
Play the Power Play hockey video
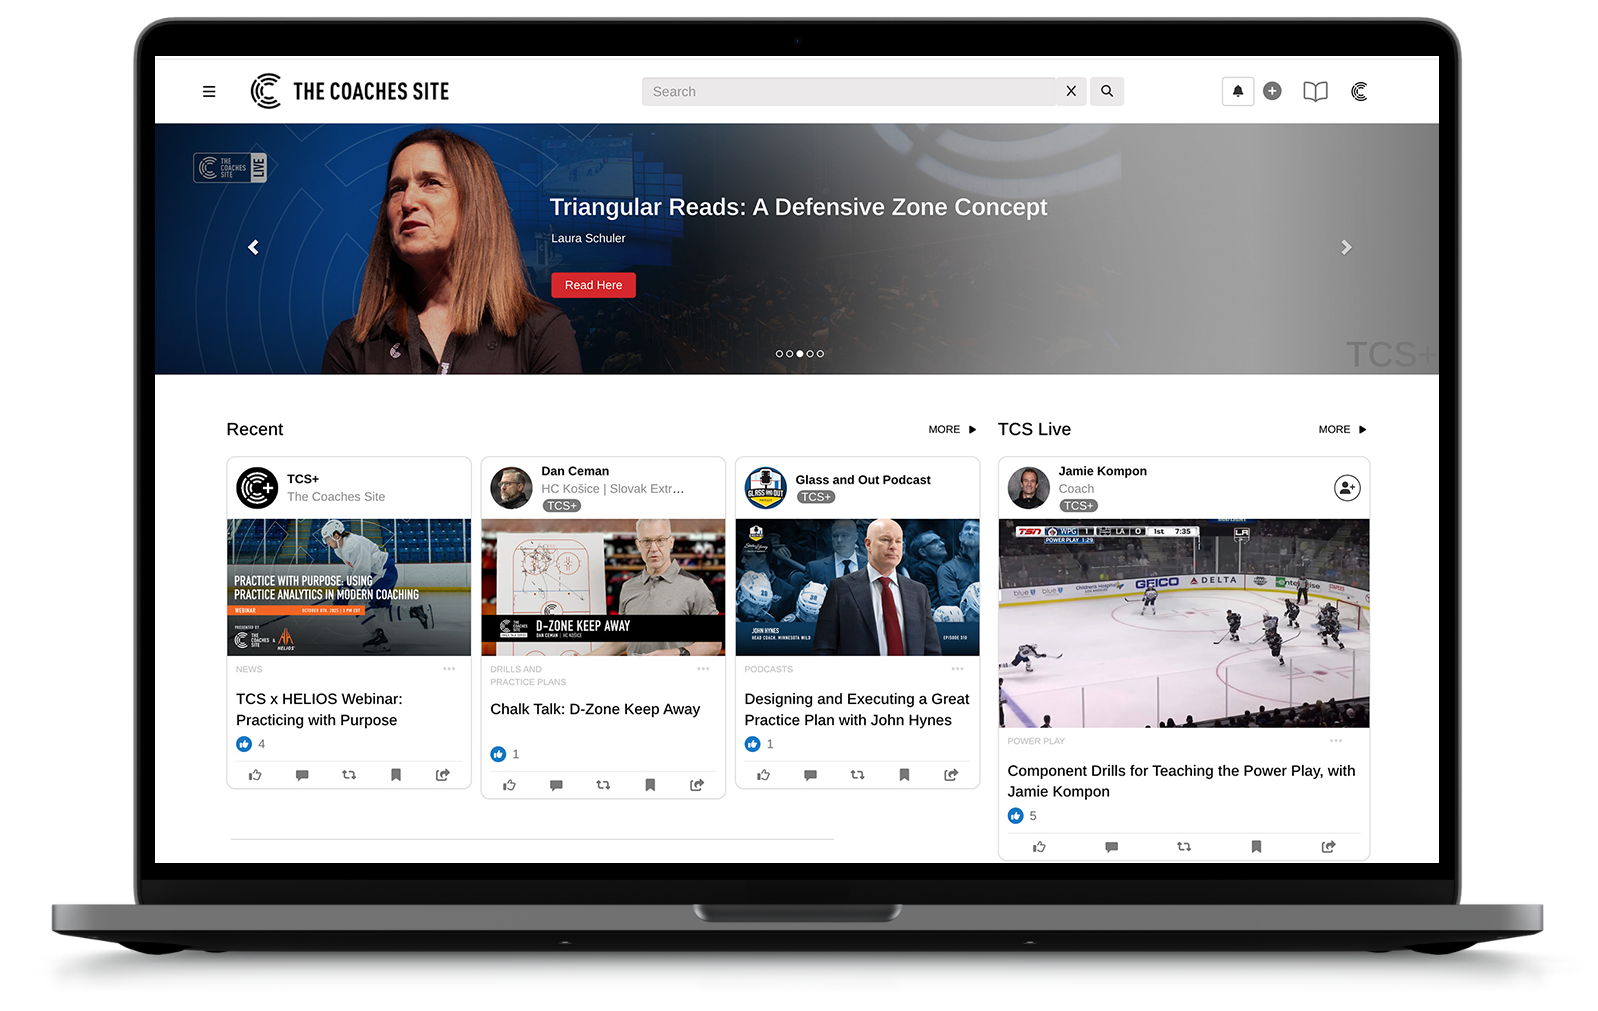pyautogui.click(x=1184, y=623)
